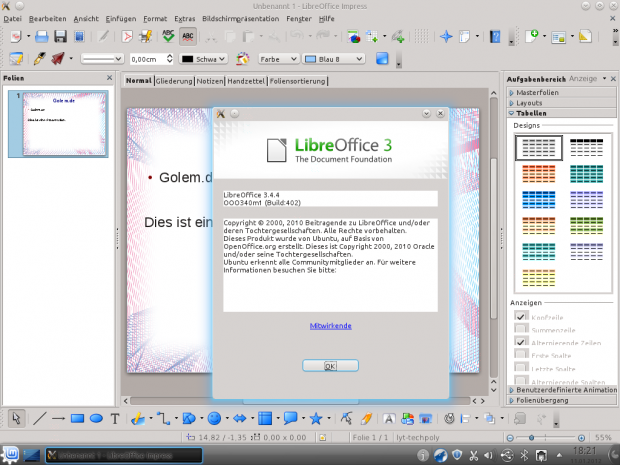The image size is (620, 465).
Task: Click the zoom out minus button
Action: (510, 438)
